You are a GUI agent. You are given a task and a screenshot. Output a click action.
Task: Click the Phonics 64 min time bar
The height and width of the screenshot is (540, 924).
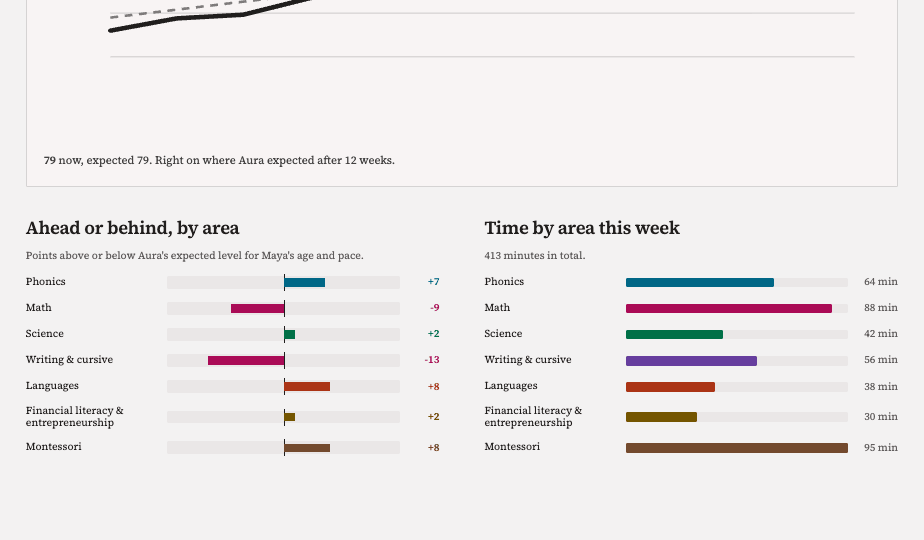(x=699, y=282)
